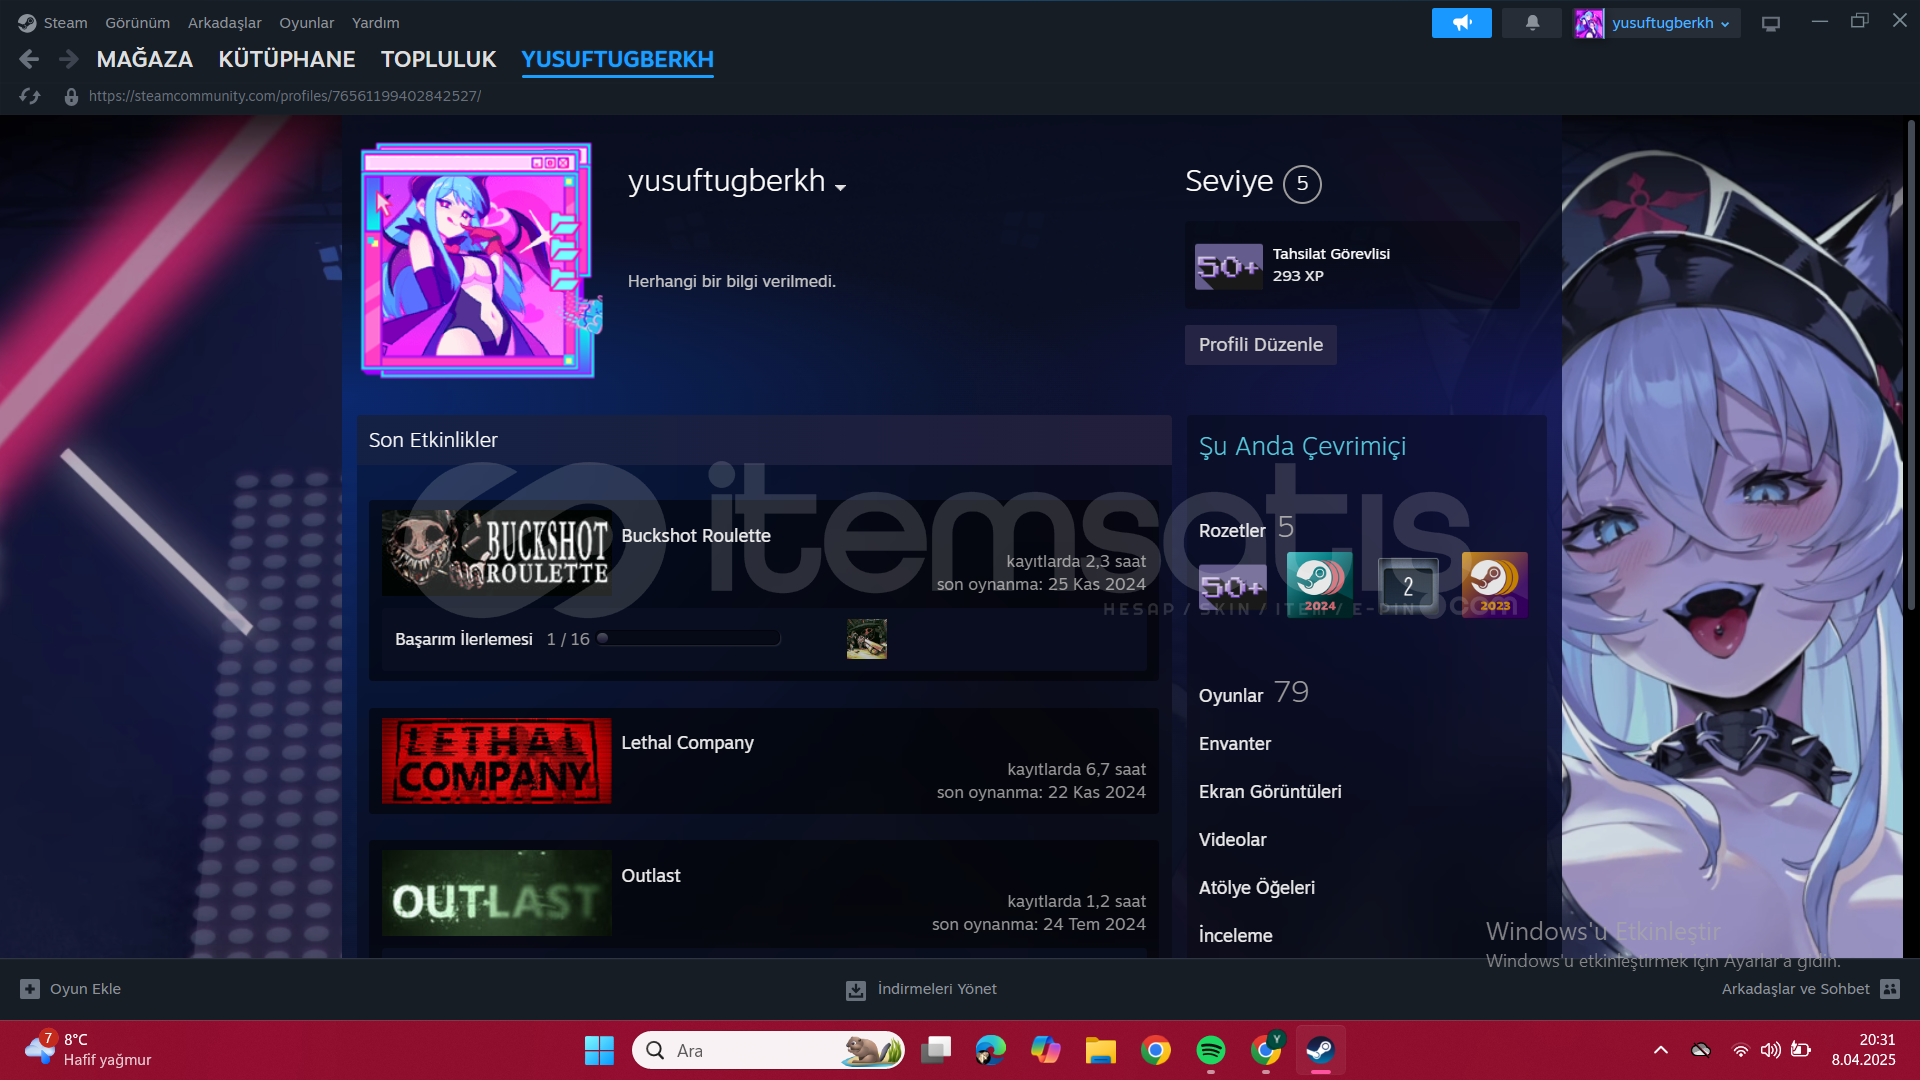1920x1080 pixels.
Task: Switch to Big Picture mode monitor icon
Action: pos(1771,23)
